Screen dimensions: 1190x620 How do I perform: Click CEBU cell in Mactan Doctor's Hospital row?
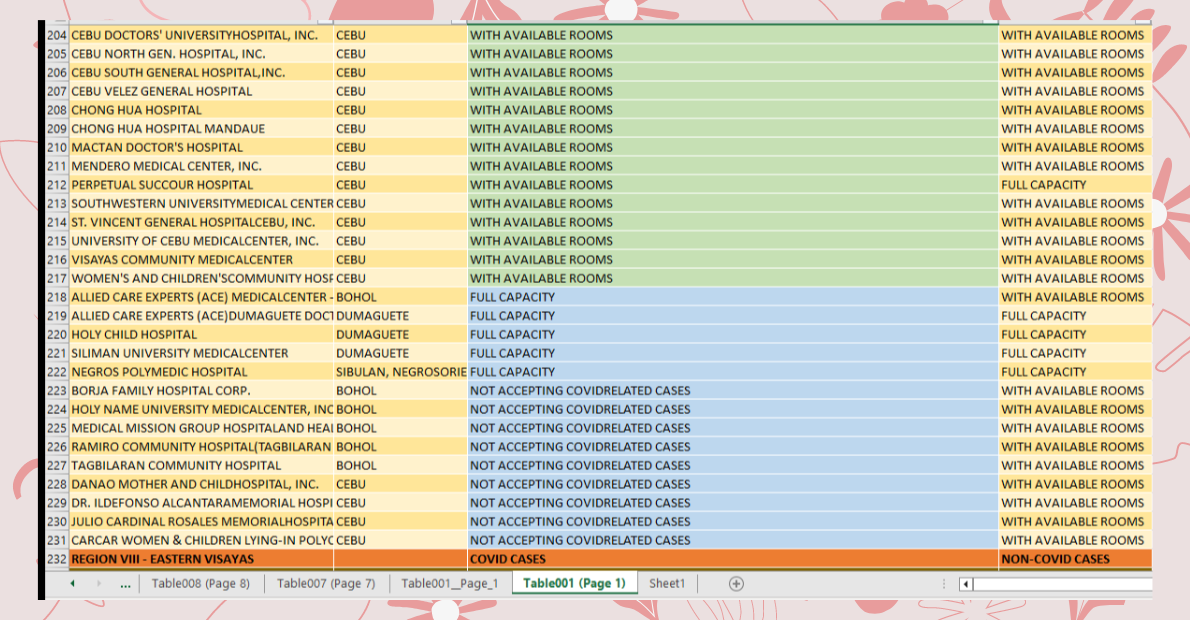coord(401,147)
